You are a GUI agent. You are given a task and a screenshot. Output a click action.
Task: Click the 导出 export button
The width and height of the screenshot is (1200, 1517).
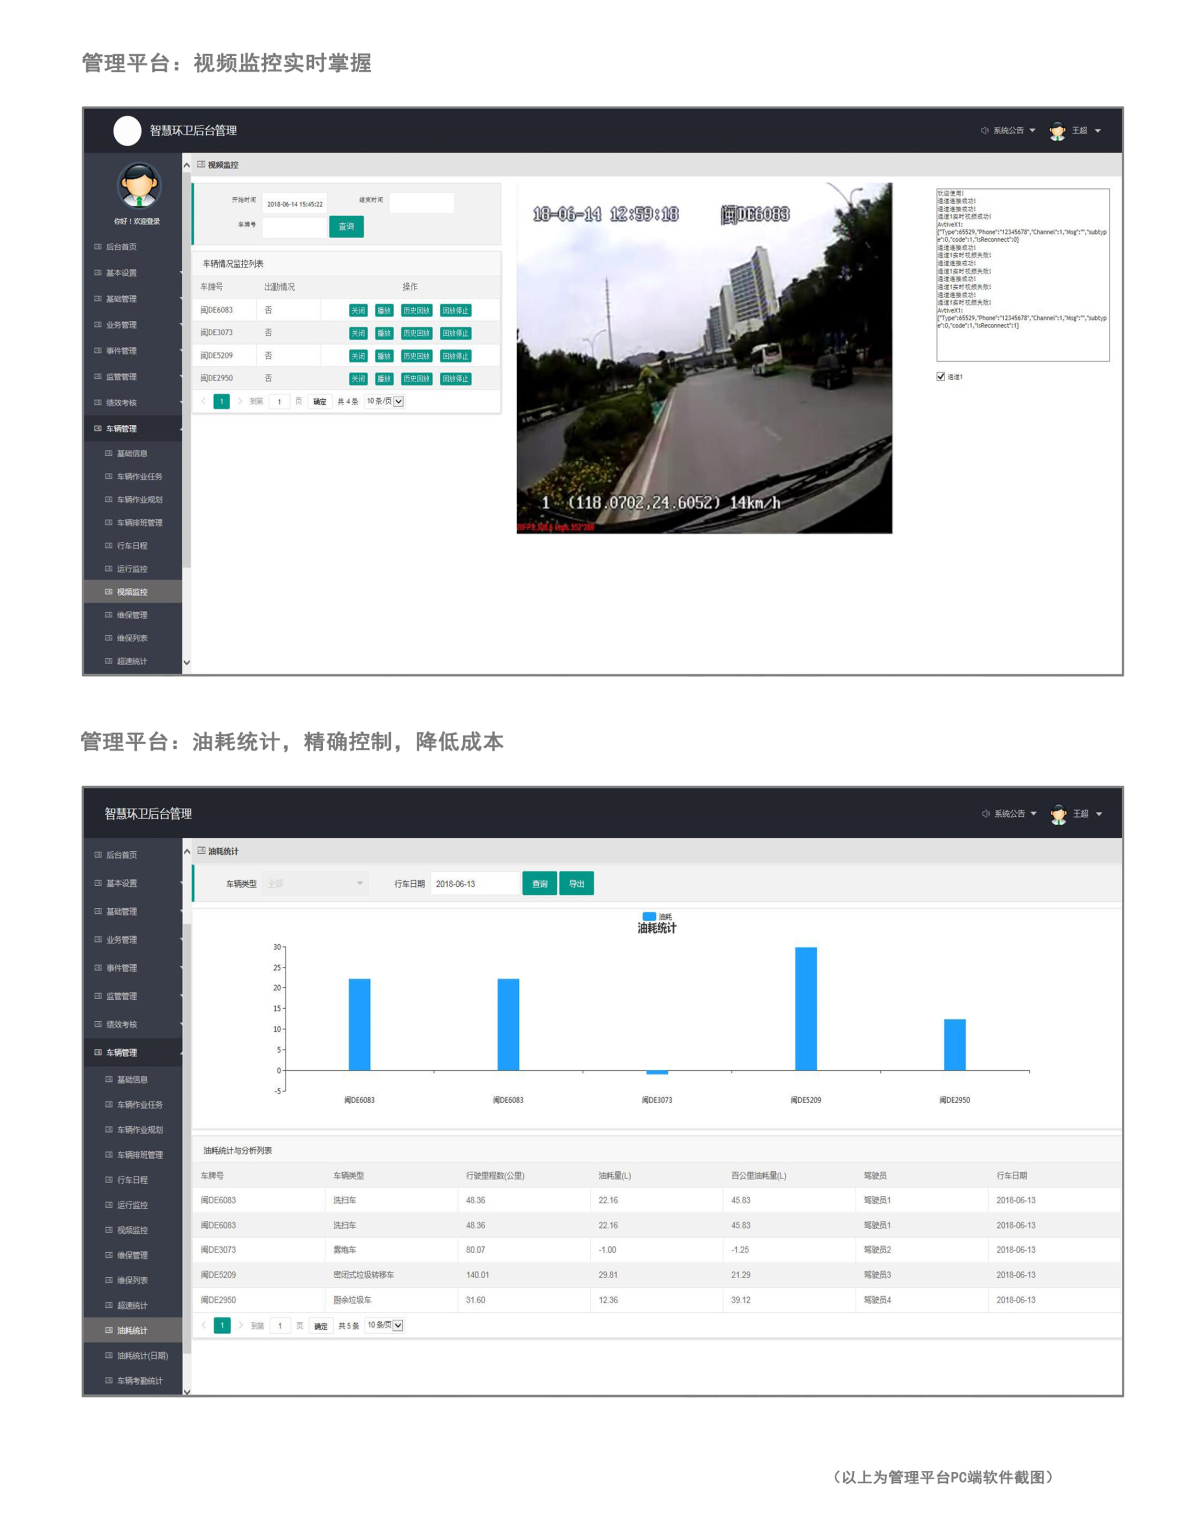(576, 884)
